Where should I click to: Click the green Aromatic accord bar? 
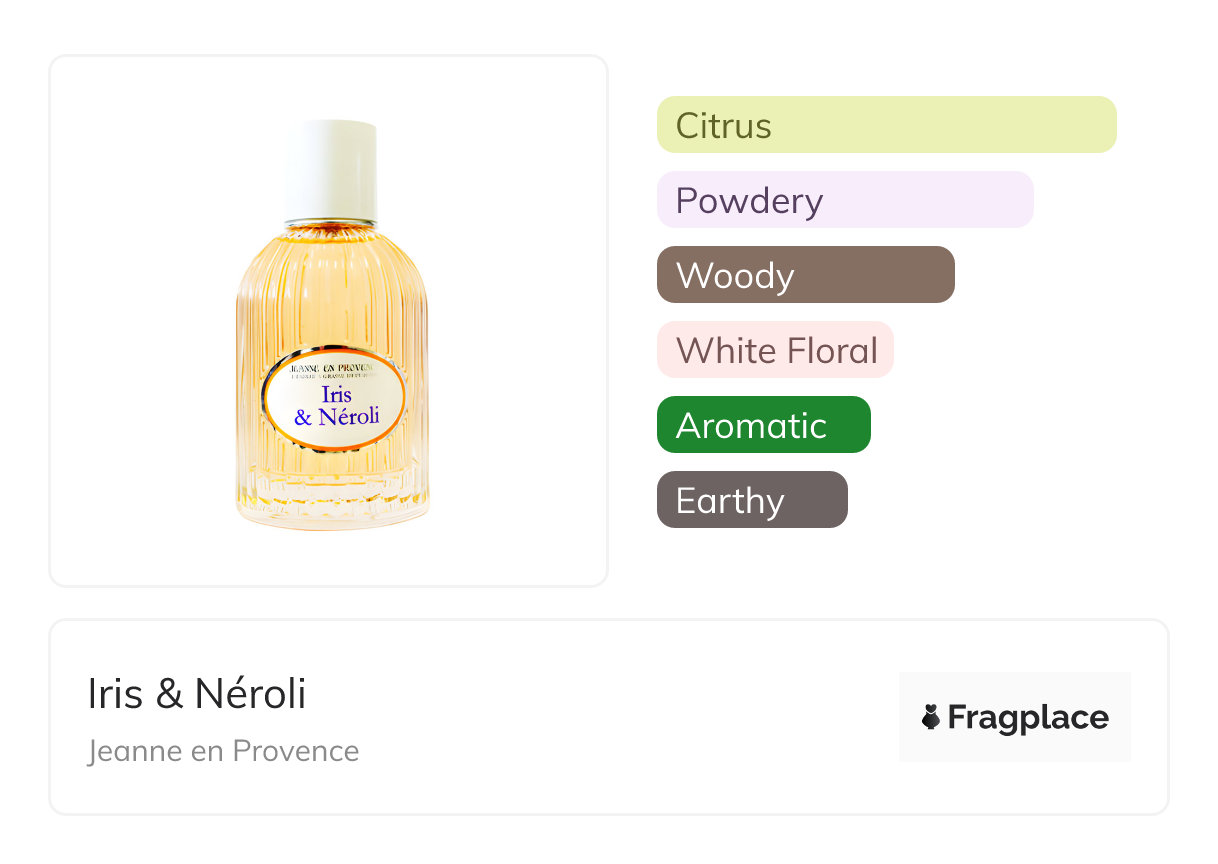(x=763, y=425)
